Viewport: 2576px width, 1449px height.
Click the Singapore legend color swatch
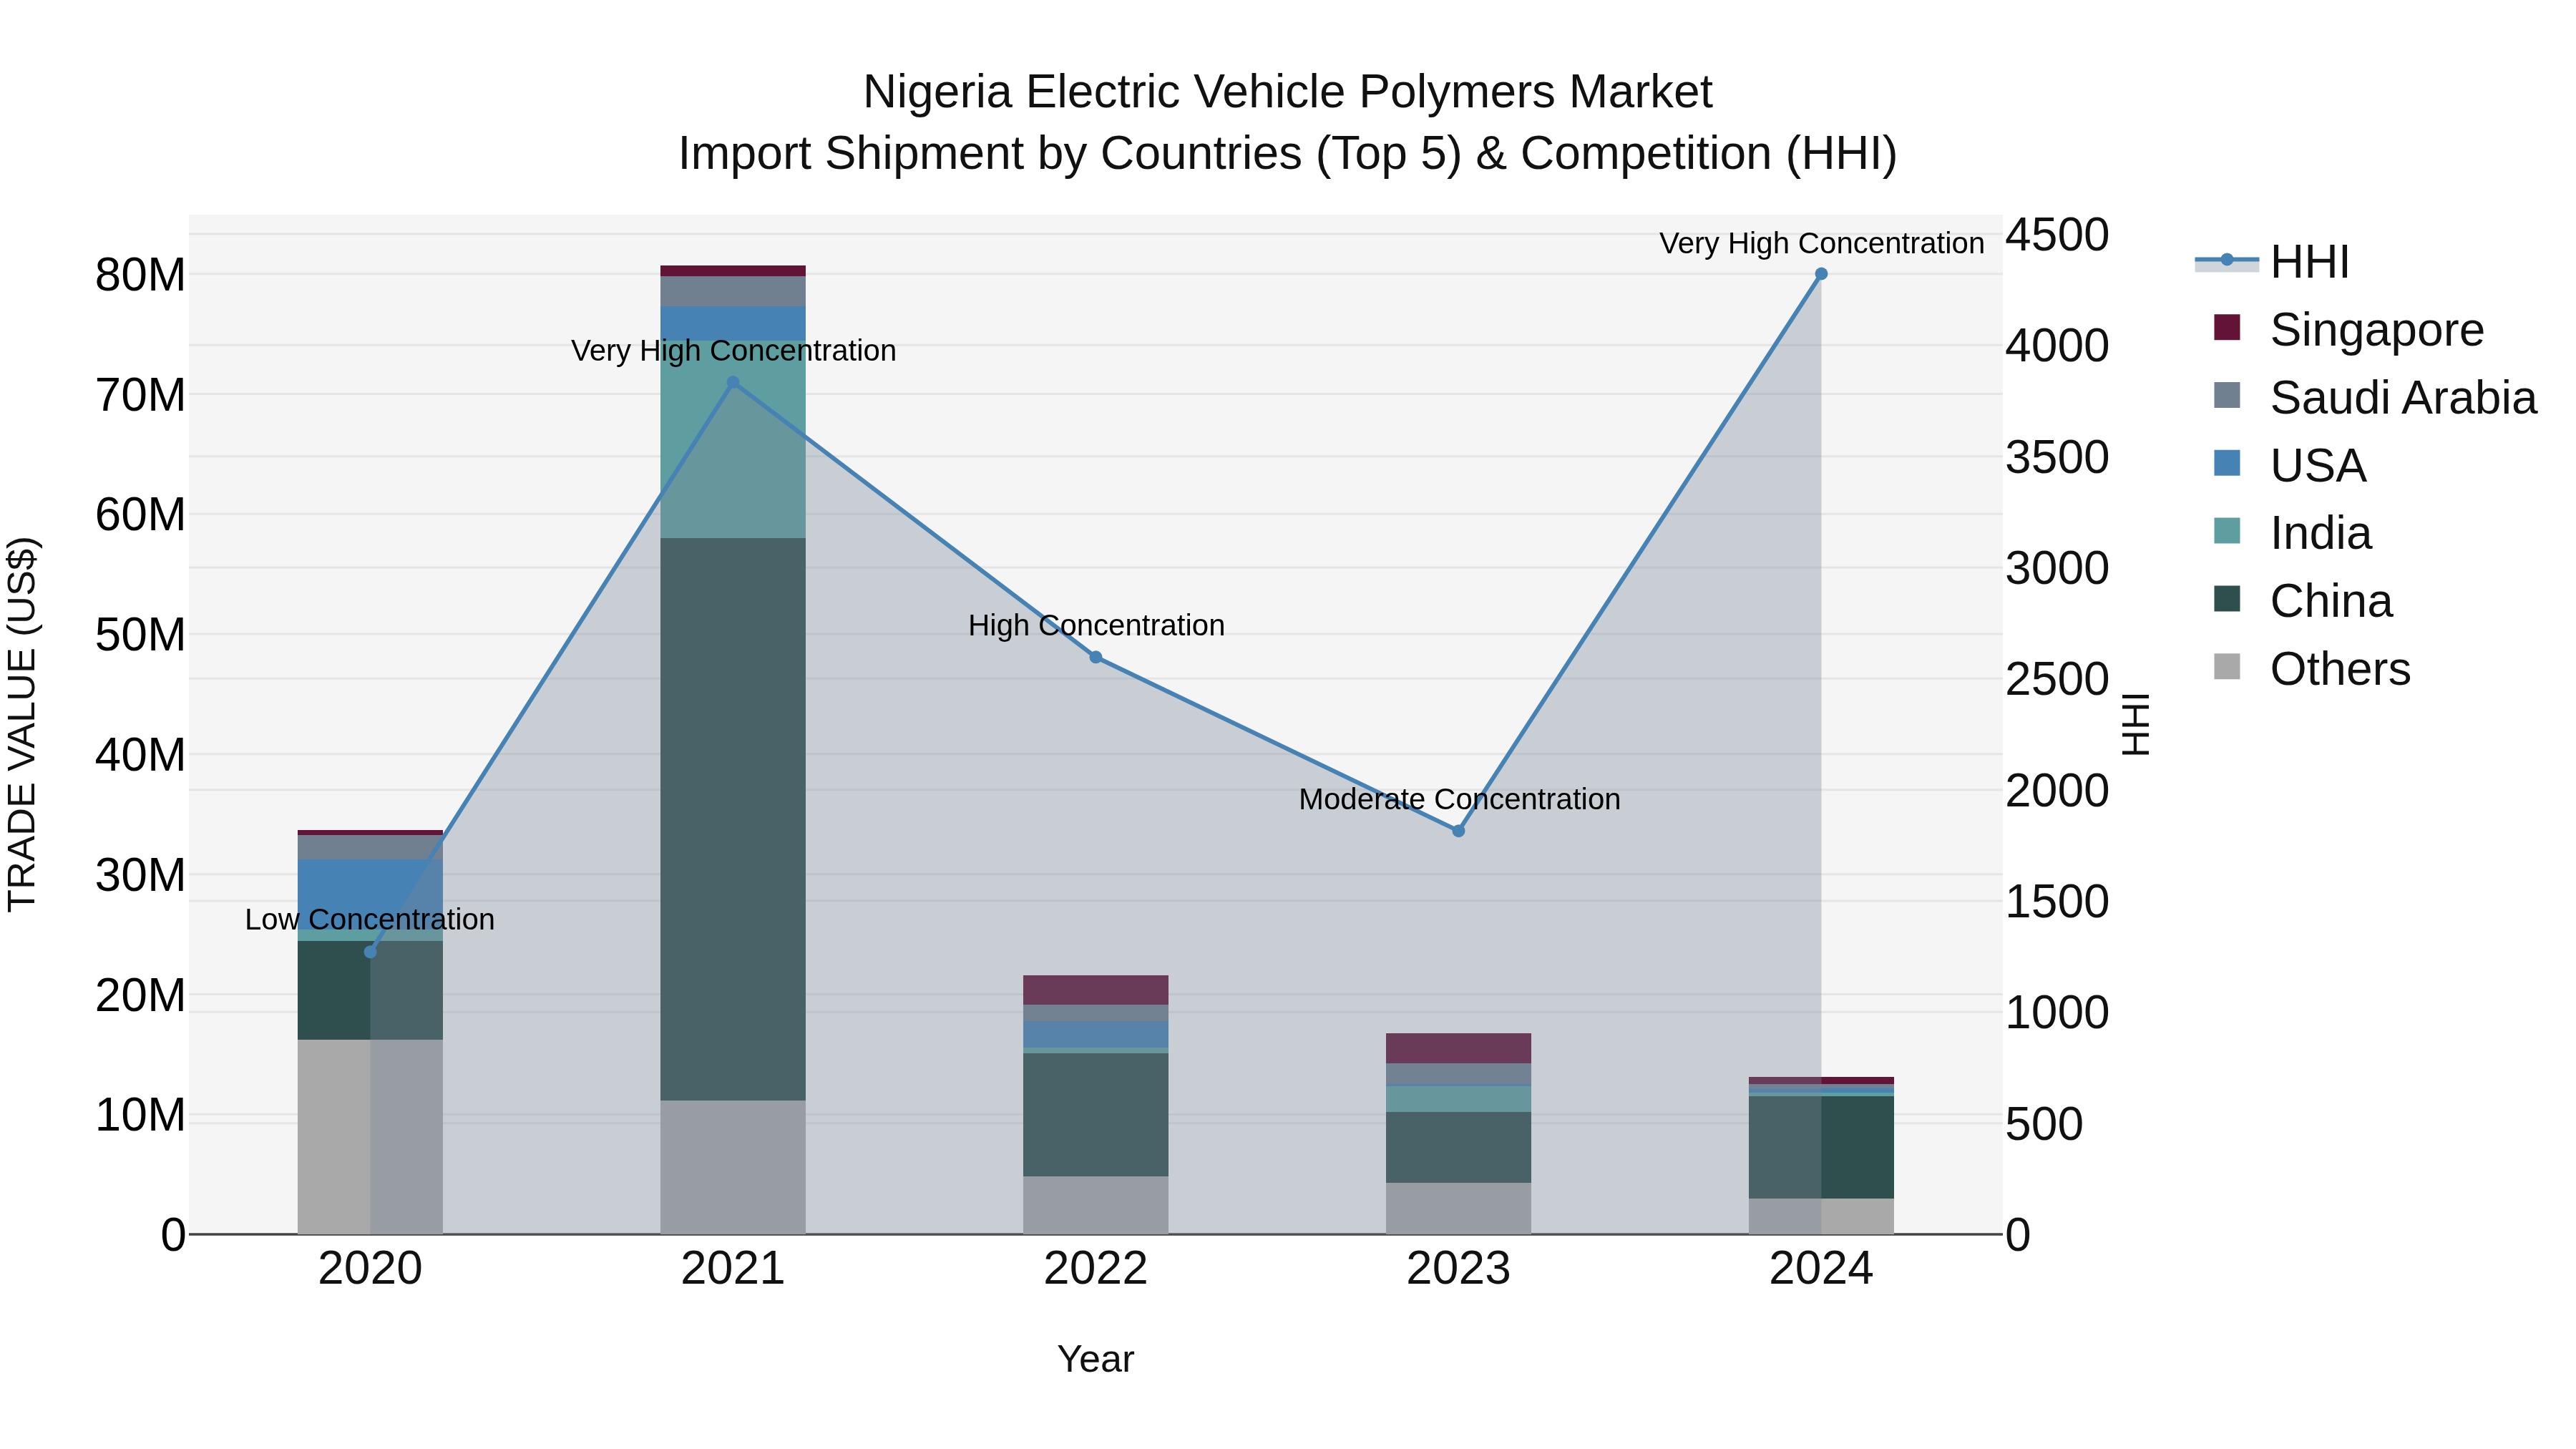tap(2227, 327)
